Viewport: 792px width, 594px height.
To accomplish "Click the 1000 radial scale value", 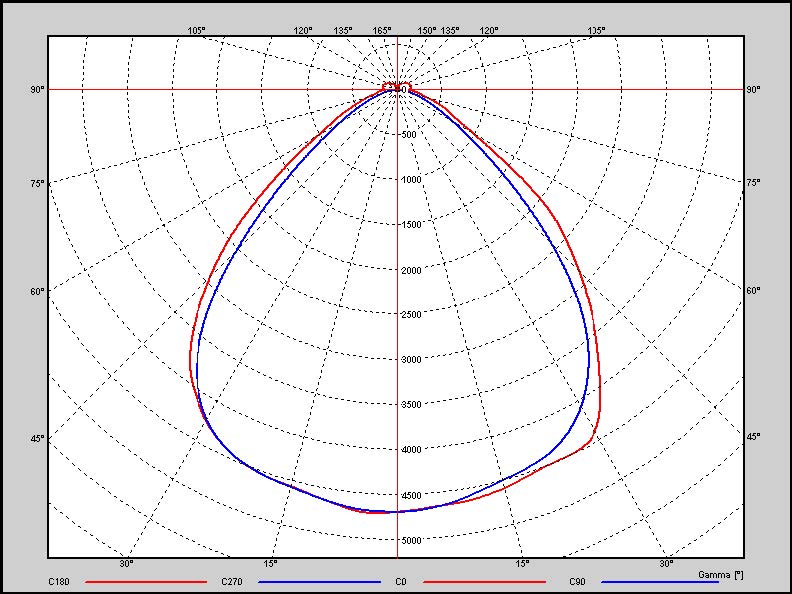I will point(411,179).
